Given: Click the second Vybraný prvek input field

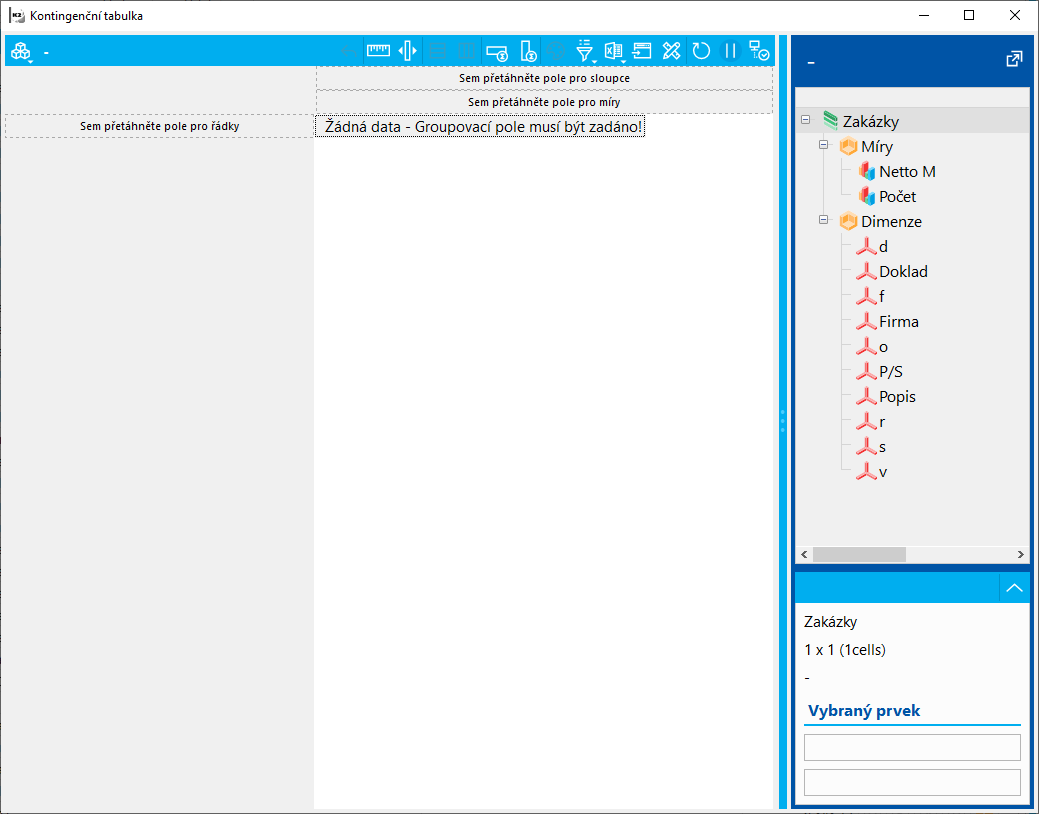Looking at the screenshot, I should click(912, 782).
